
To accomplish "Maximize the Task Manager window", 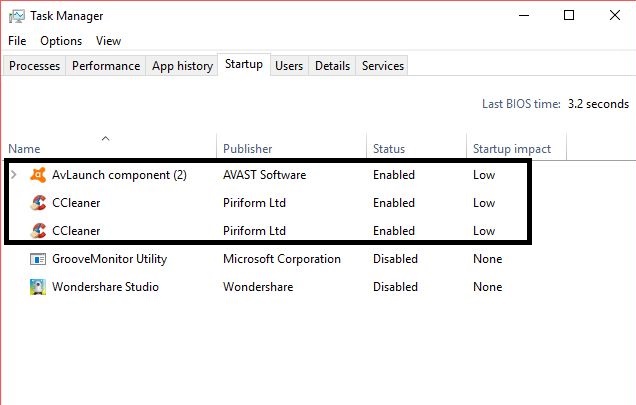I will tap(569, 15).
